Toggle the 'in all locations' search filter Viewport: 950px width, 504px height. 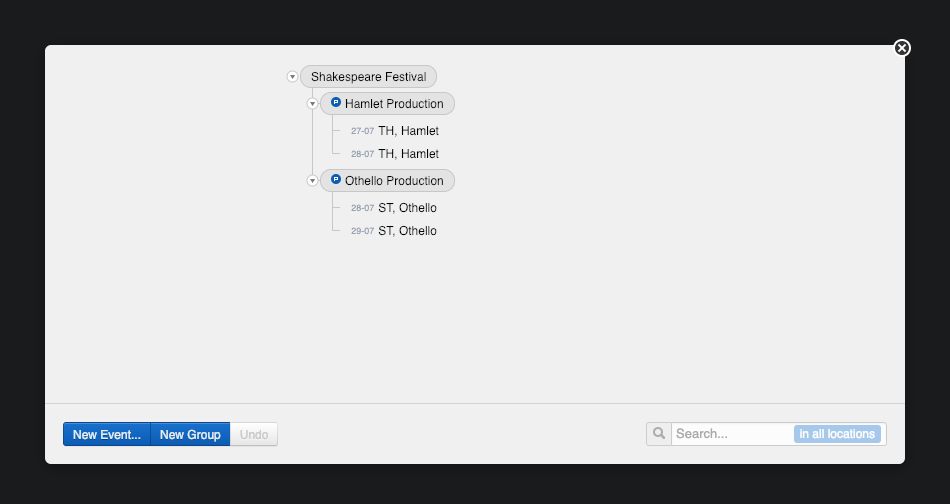[838, 434]
